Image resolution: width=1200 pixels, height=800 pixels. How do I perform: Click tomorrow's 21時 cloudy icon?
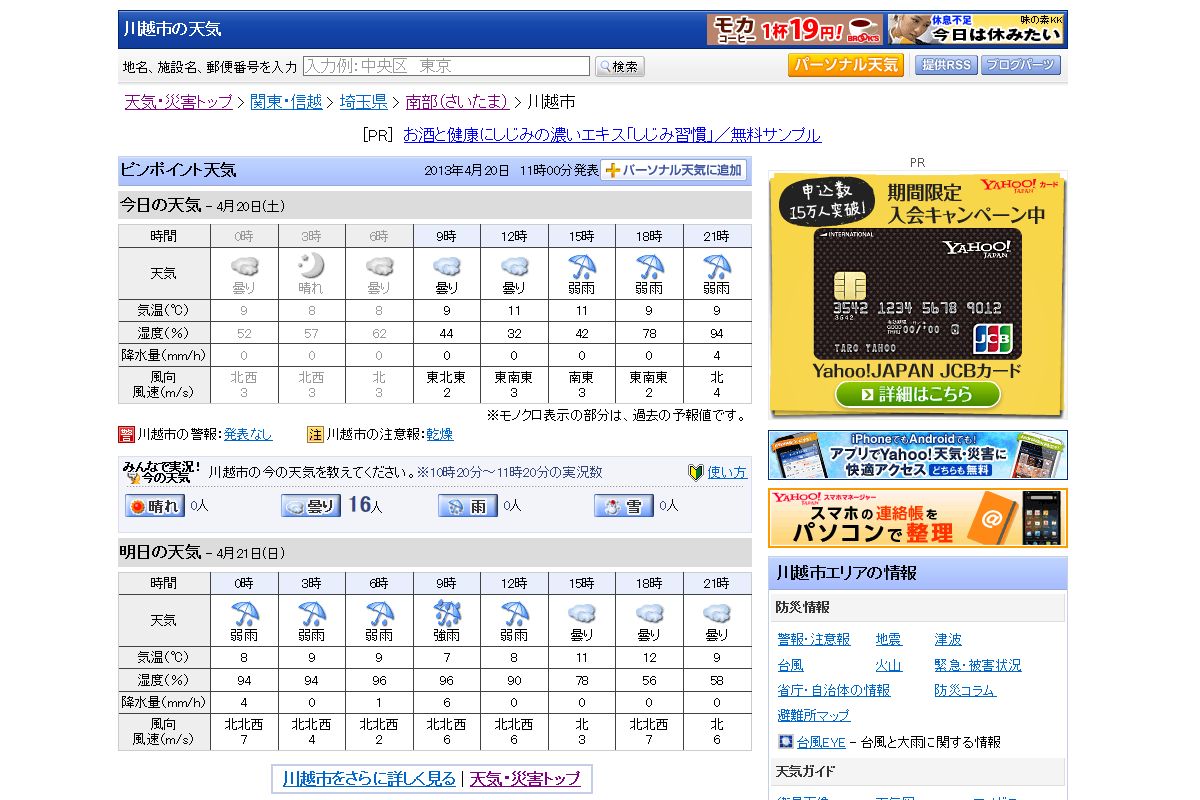pyautogui.click(x=717, y=613)
